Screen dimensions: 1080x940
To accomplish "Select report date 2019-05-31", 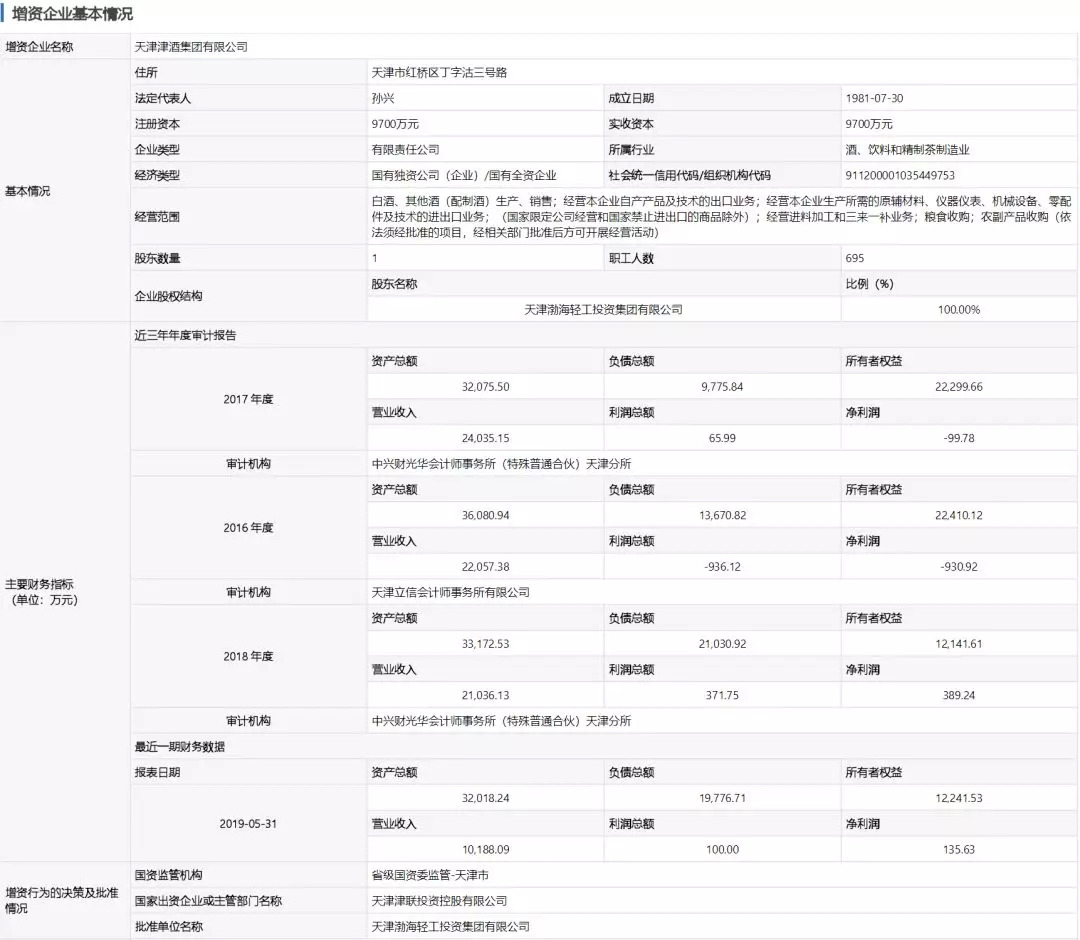I will 248,824.
